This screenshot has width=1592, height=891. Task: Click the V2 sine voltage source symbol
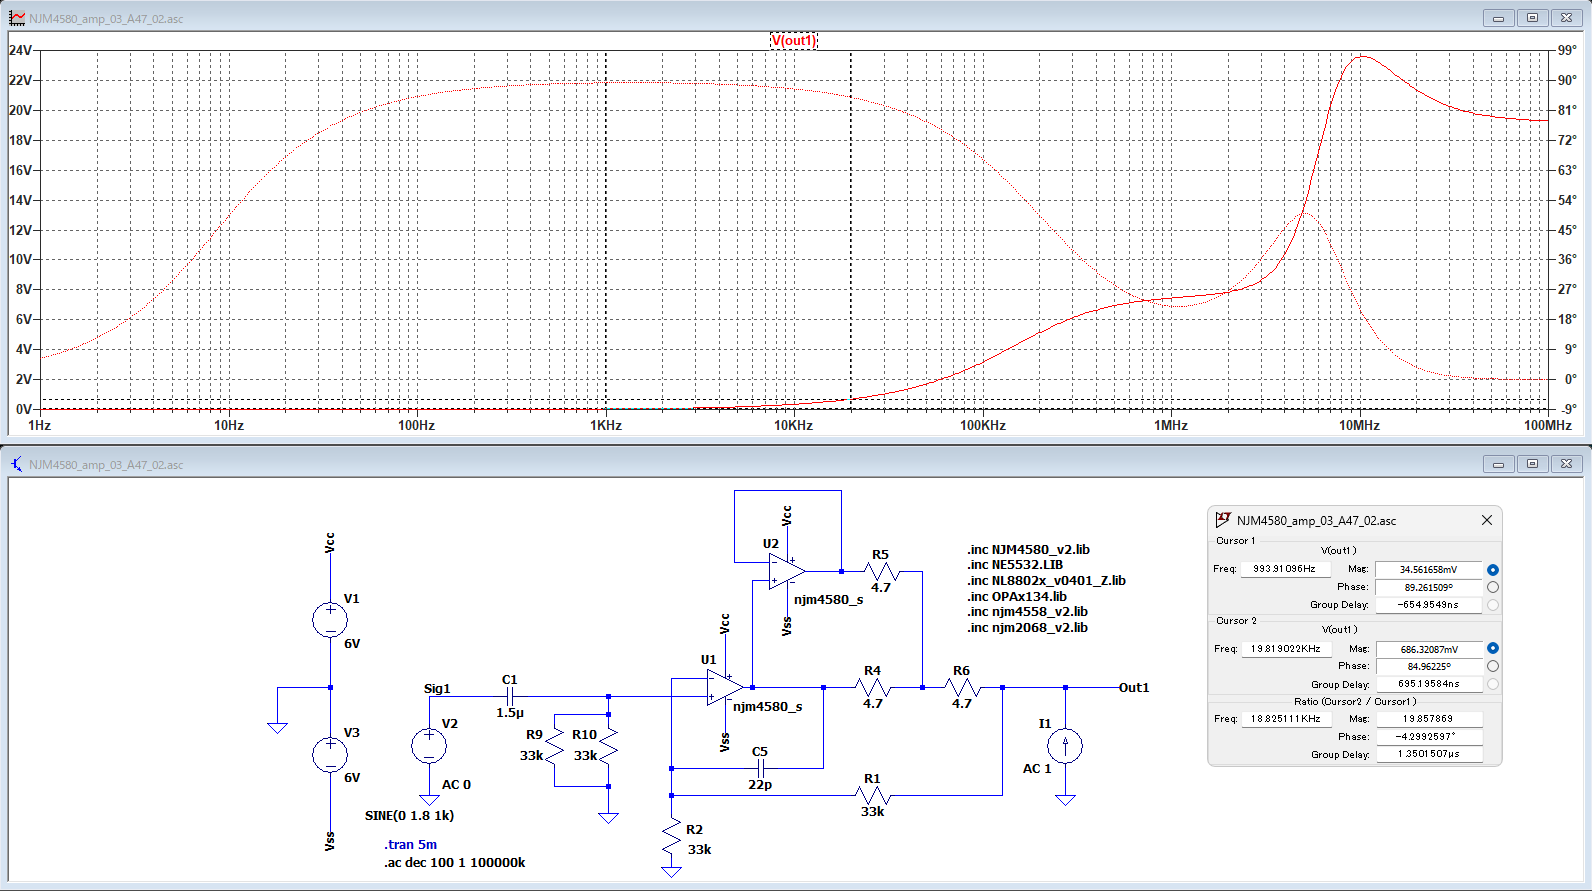point(429,746)
